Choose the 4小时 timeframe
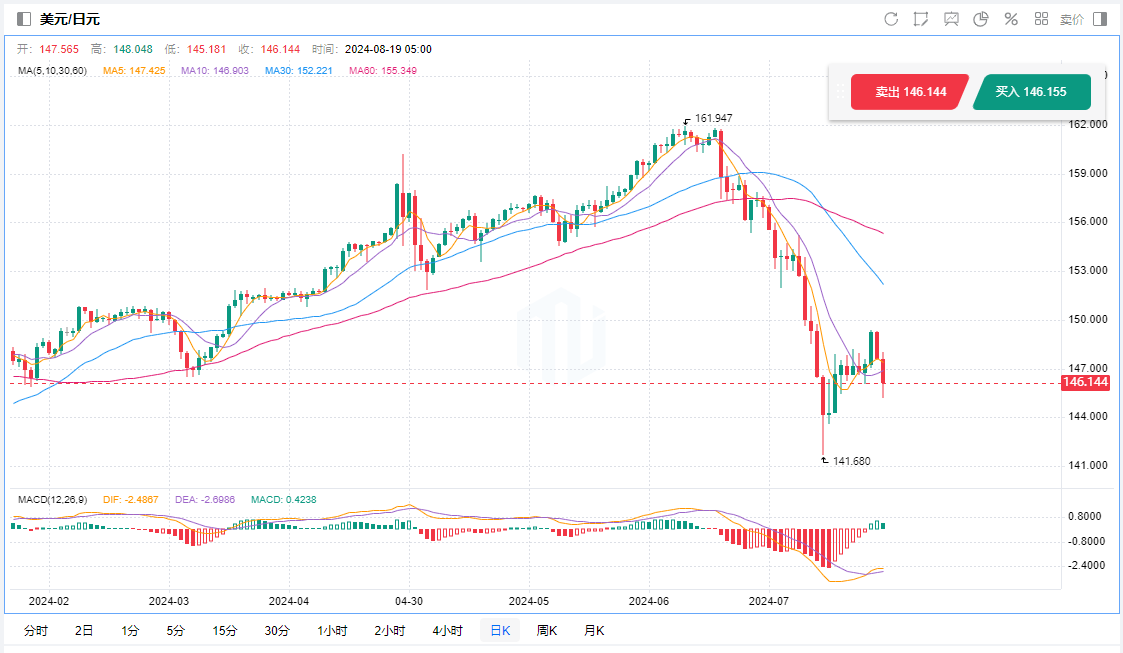Screen dimensions: 1123x653 click(x=447, y=631)
